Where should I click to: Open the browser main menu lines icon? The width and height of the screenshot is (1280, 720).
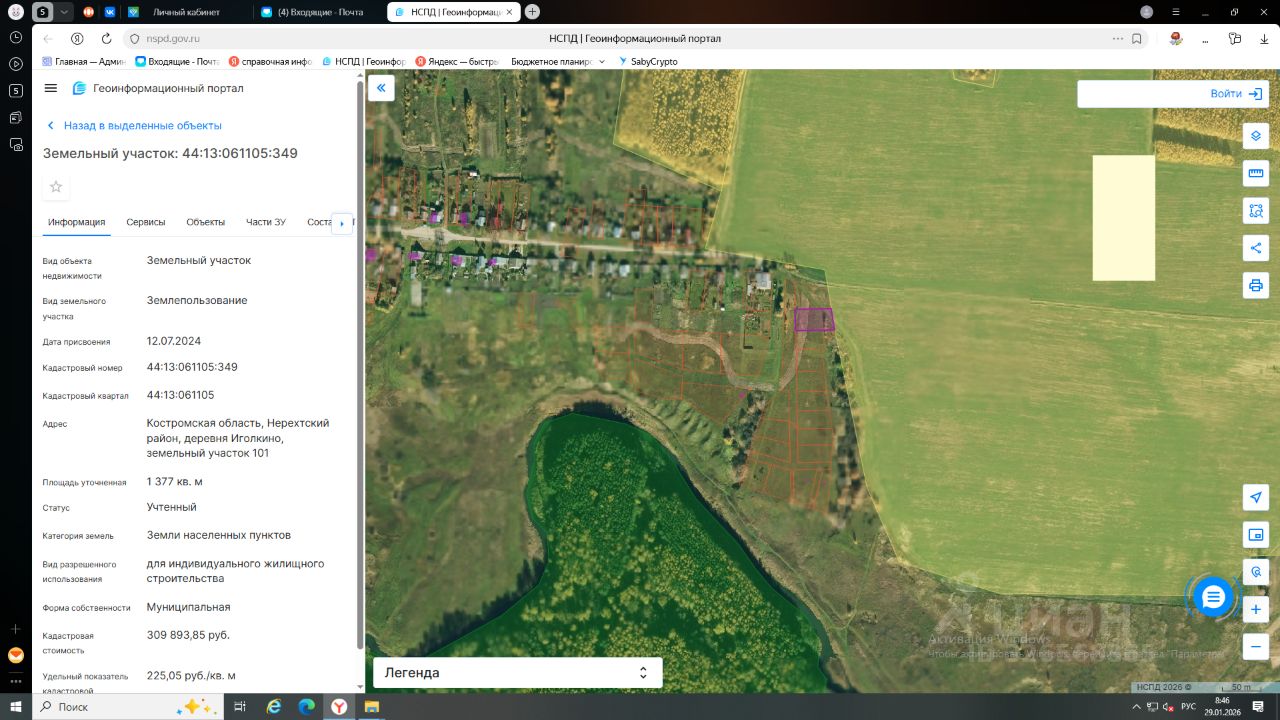pos(1176,12)
